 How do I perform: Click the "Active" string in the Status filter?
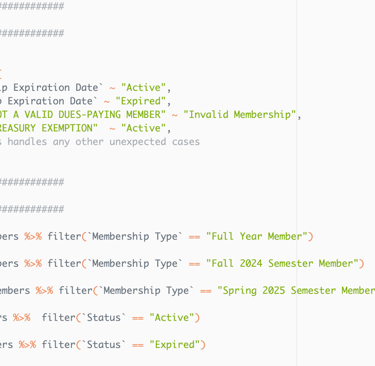(172, 317)
